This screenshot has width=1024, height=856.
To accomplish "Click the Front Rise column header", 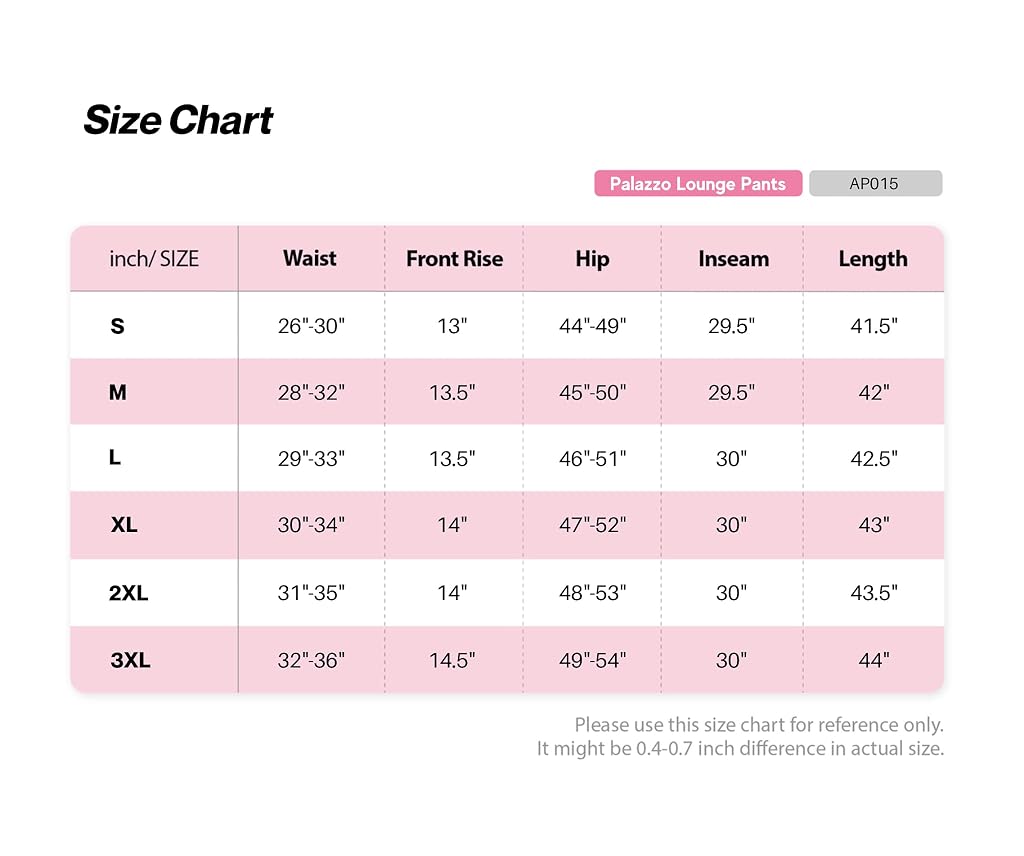I will point(455,259).
